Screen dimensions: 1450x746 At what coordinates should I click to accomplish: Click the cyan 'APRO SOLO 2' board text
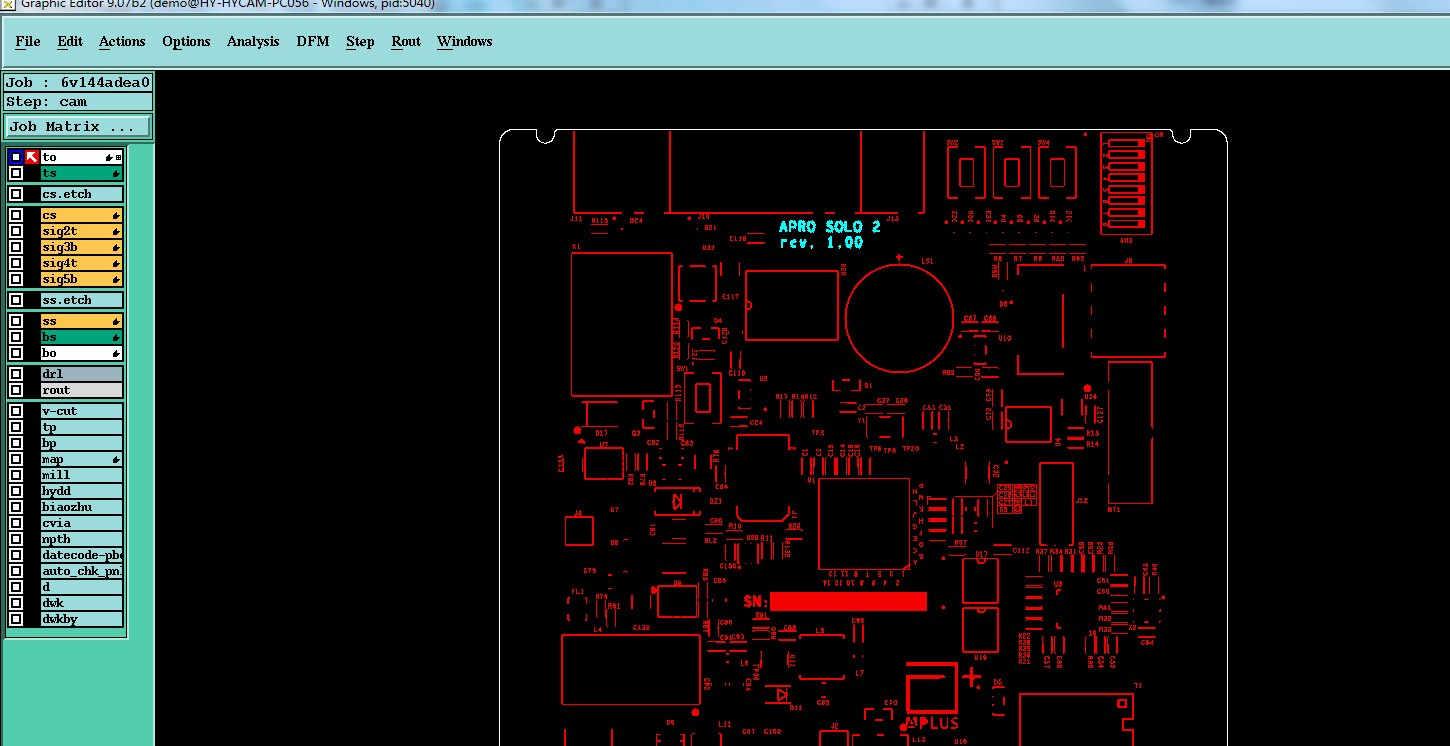(830, 227)
